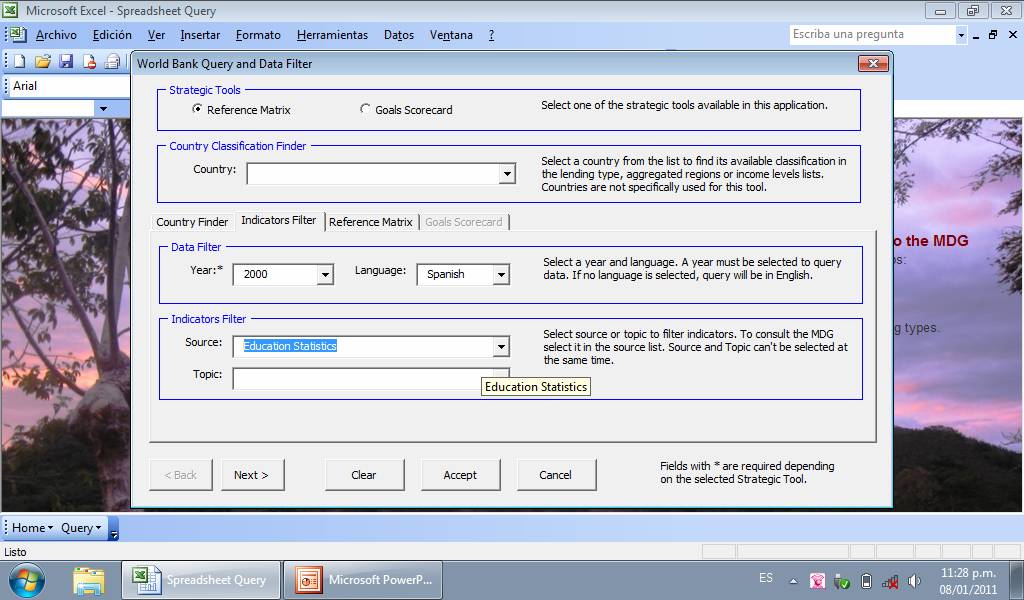Image resolution: width=1024 pixels, height=600 pixels.
Task: Open the Ventana menu
Action: [451, 35]
